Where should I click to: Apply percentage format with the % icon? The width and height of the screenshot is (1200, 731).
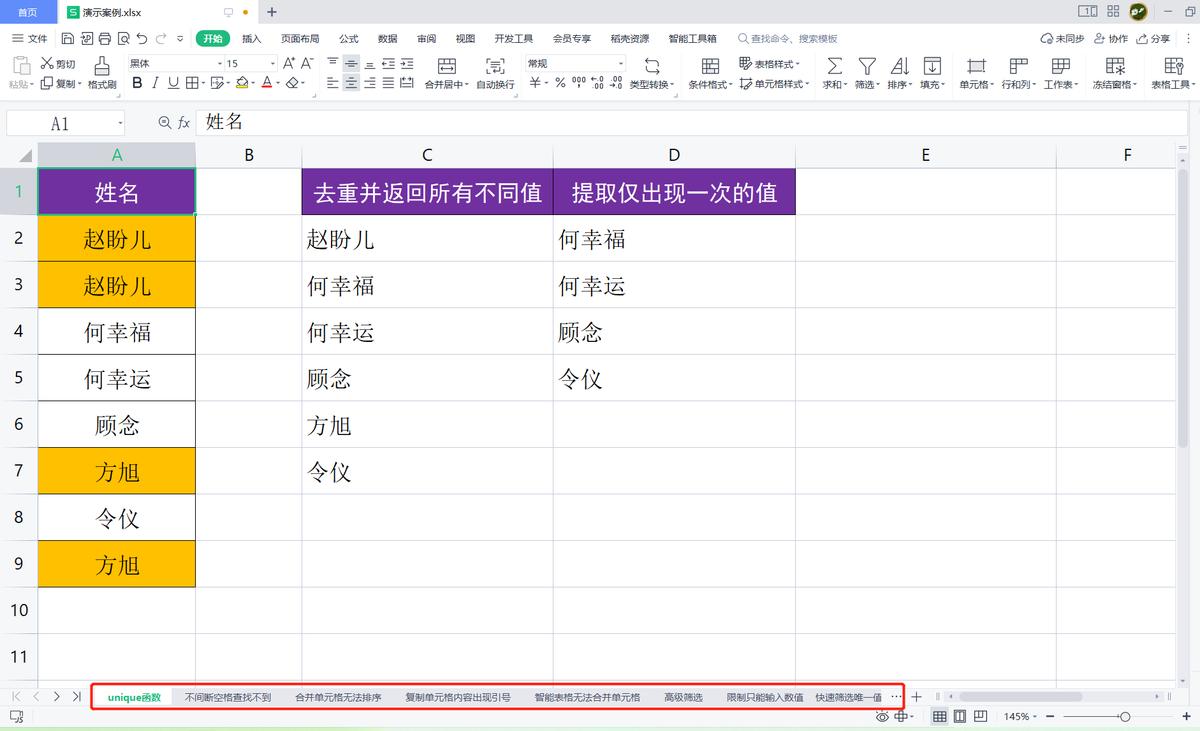pyautogui.click(x=558, y=83)
